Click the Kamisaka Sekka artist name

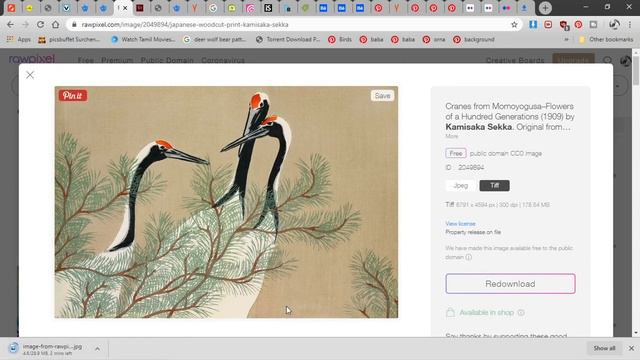click(478, 127)
